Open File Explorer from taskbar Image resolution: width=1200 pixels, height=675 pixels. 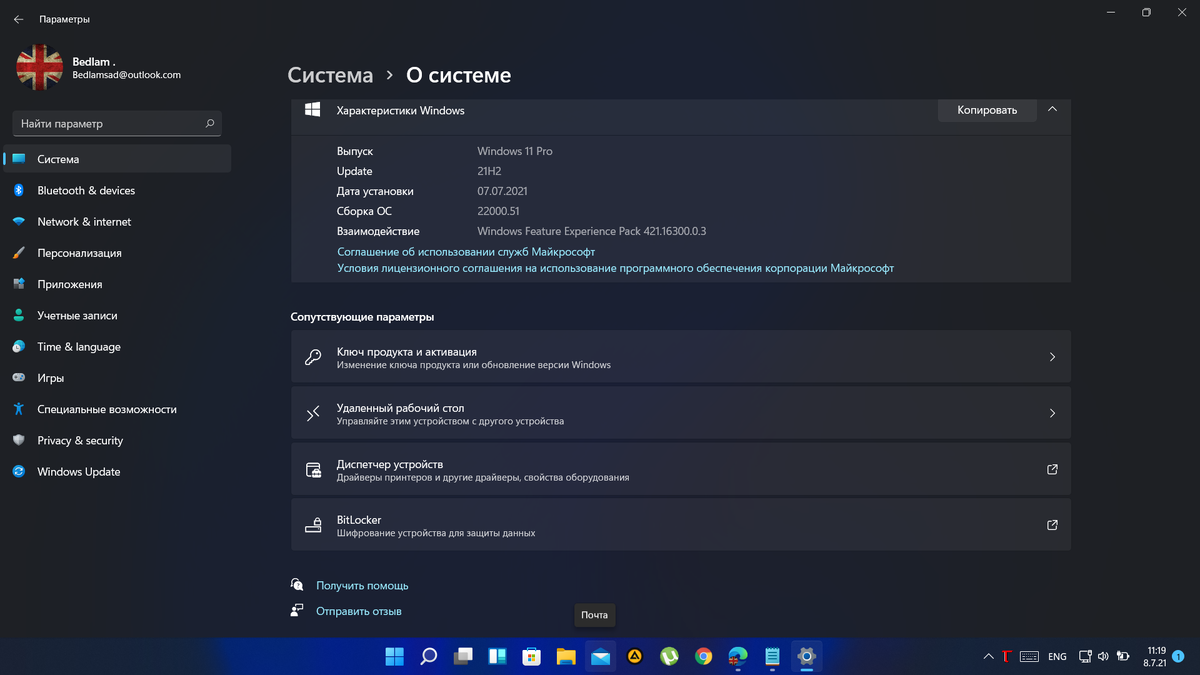click(566, 657)
